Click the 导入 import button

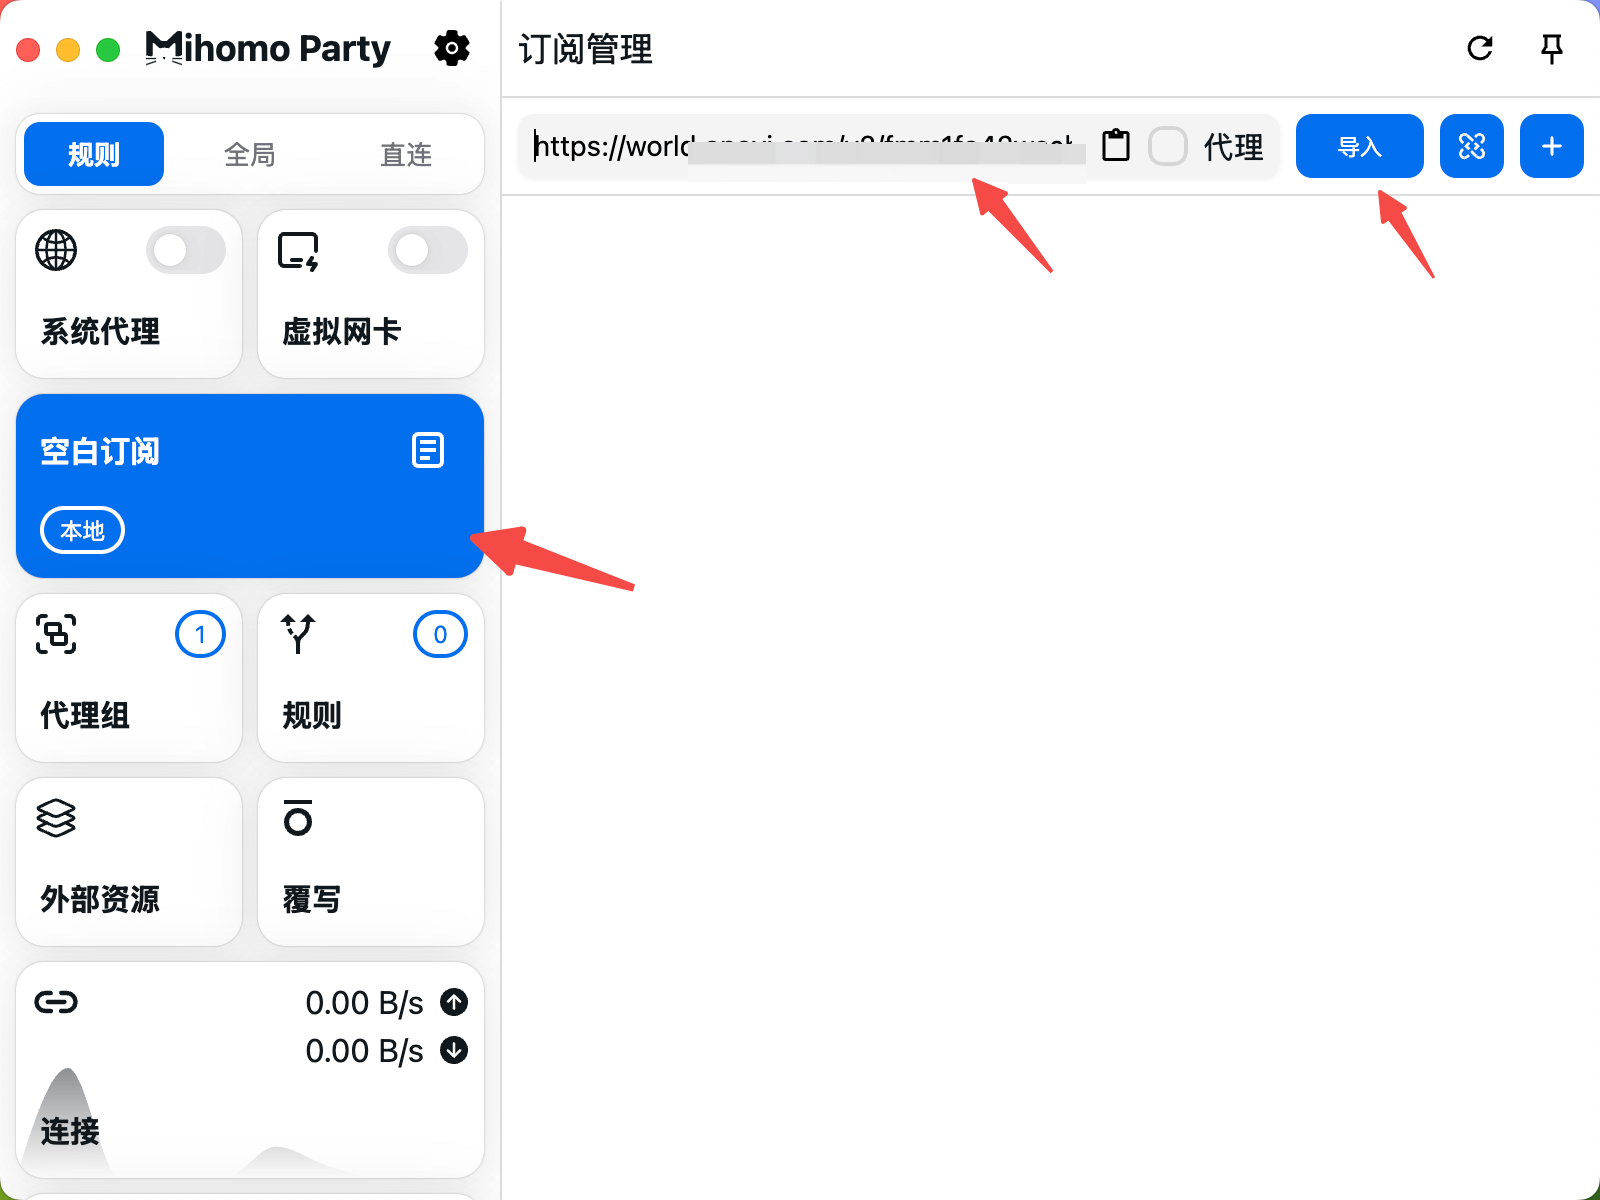1360,146
